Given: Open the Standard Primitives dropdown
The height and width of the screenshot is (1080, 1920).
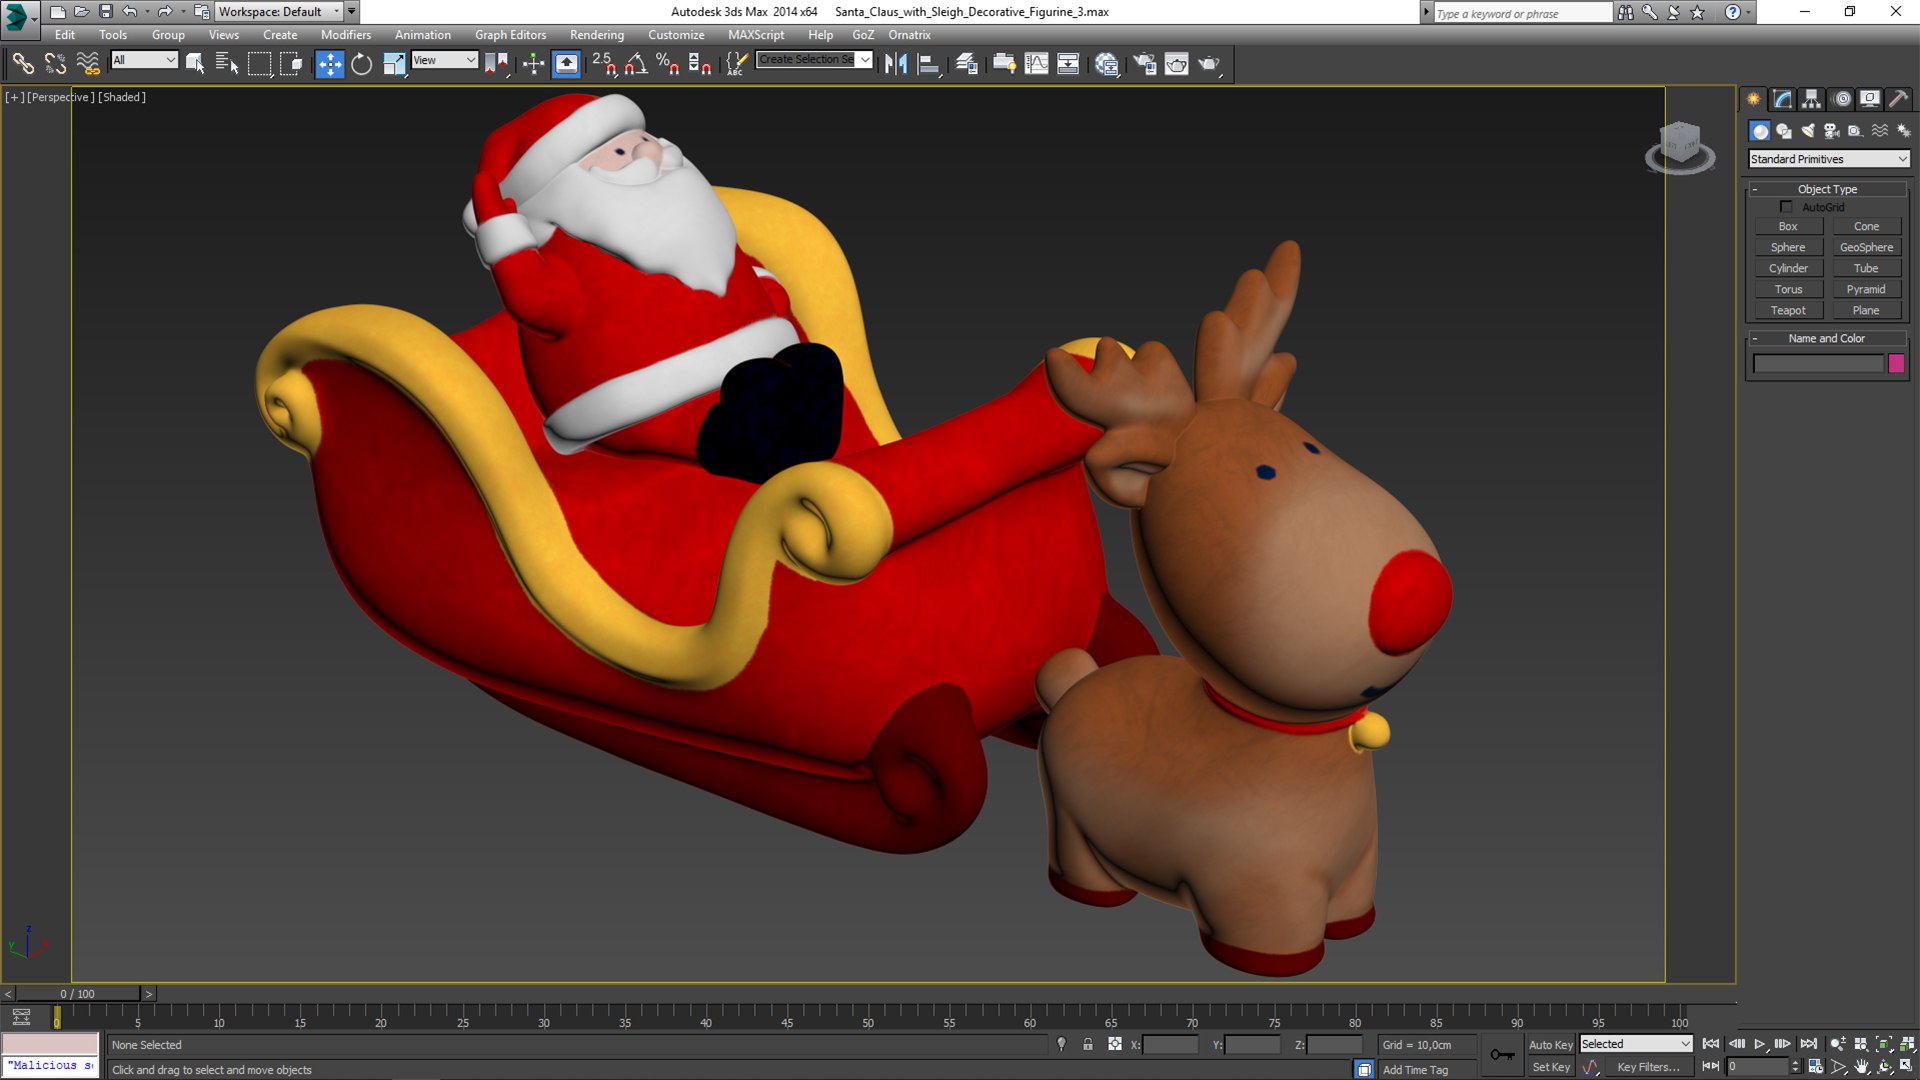Looking at the screenshot, I should (x=1829, y=159).
